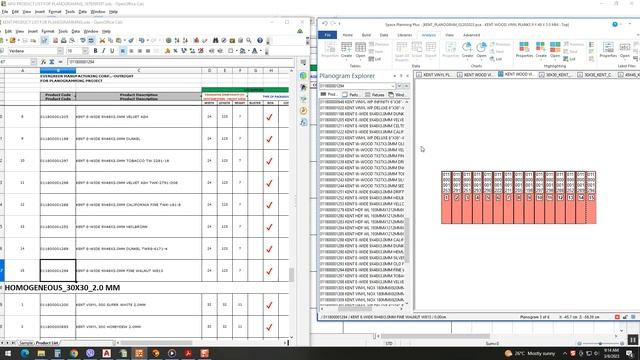The image size is (640, 360).
Task: Open the Verdana font name dropdown
Action: [x=60, y=51]
